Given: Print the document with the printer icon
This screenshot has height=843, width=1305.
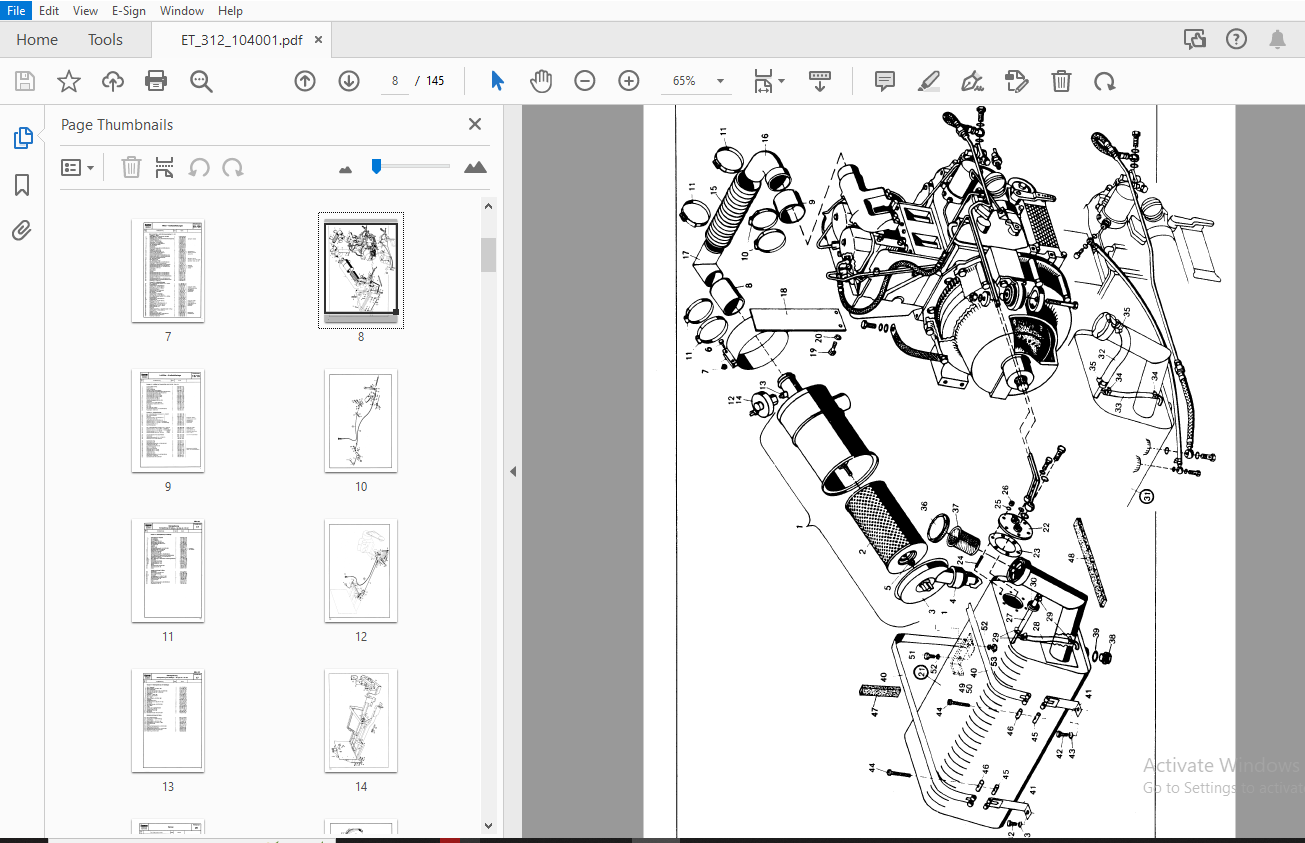Looking at the screenshot, I should (156, 81).
